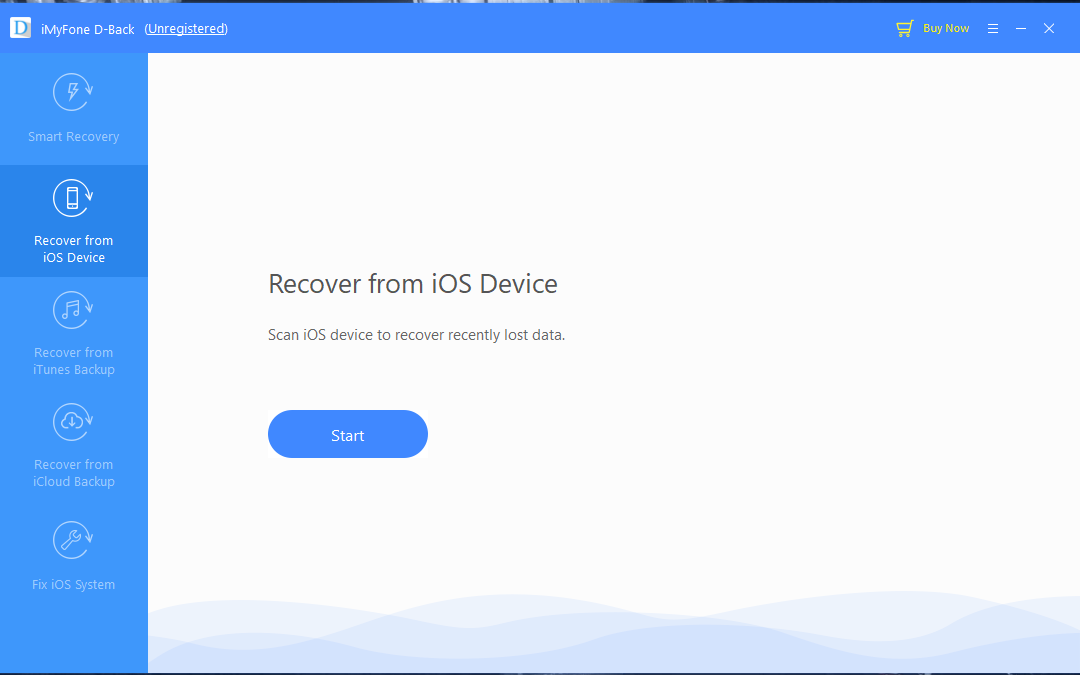Image resolution: width=1080 pixels, height=675 pixels.
Task: Click the yellow shopping cart icon
Action: (x=904, y=28)
